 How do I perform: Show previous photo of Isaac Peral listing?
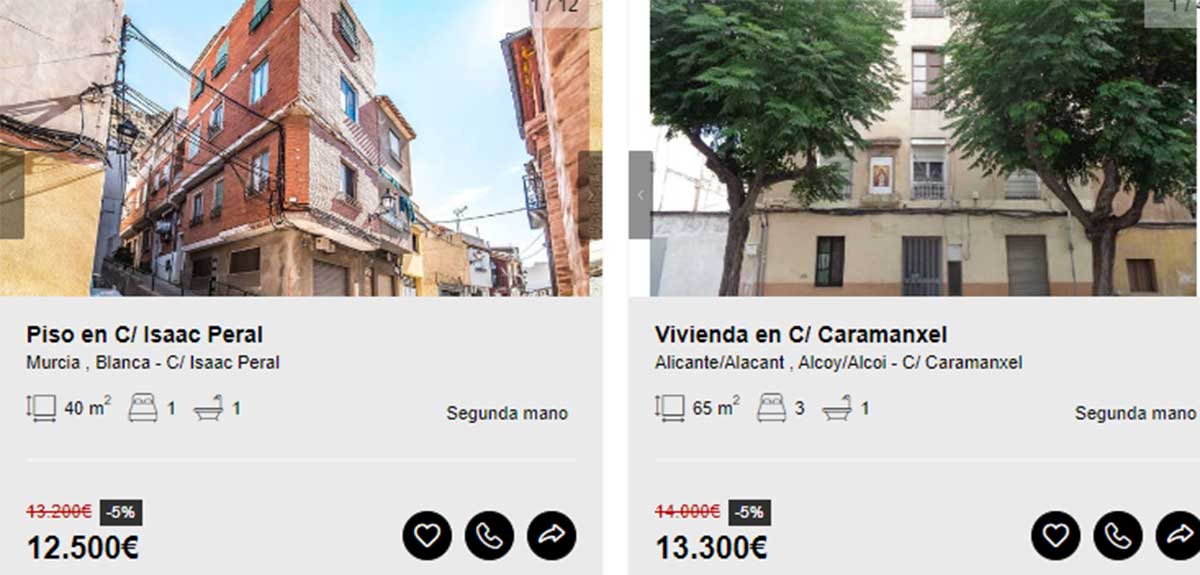coord(12,195)
